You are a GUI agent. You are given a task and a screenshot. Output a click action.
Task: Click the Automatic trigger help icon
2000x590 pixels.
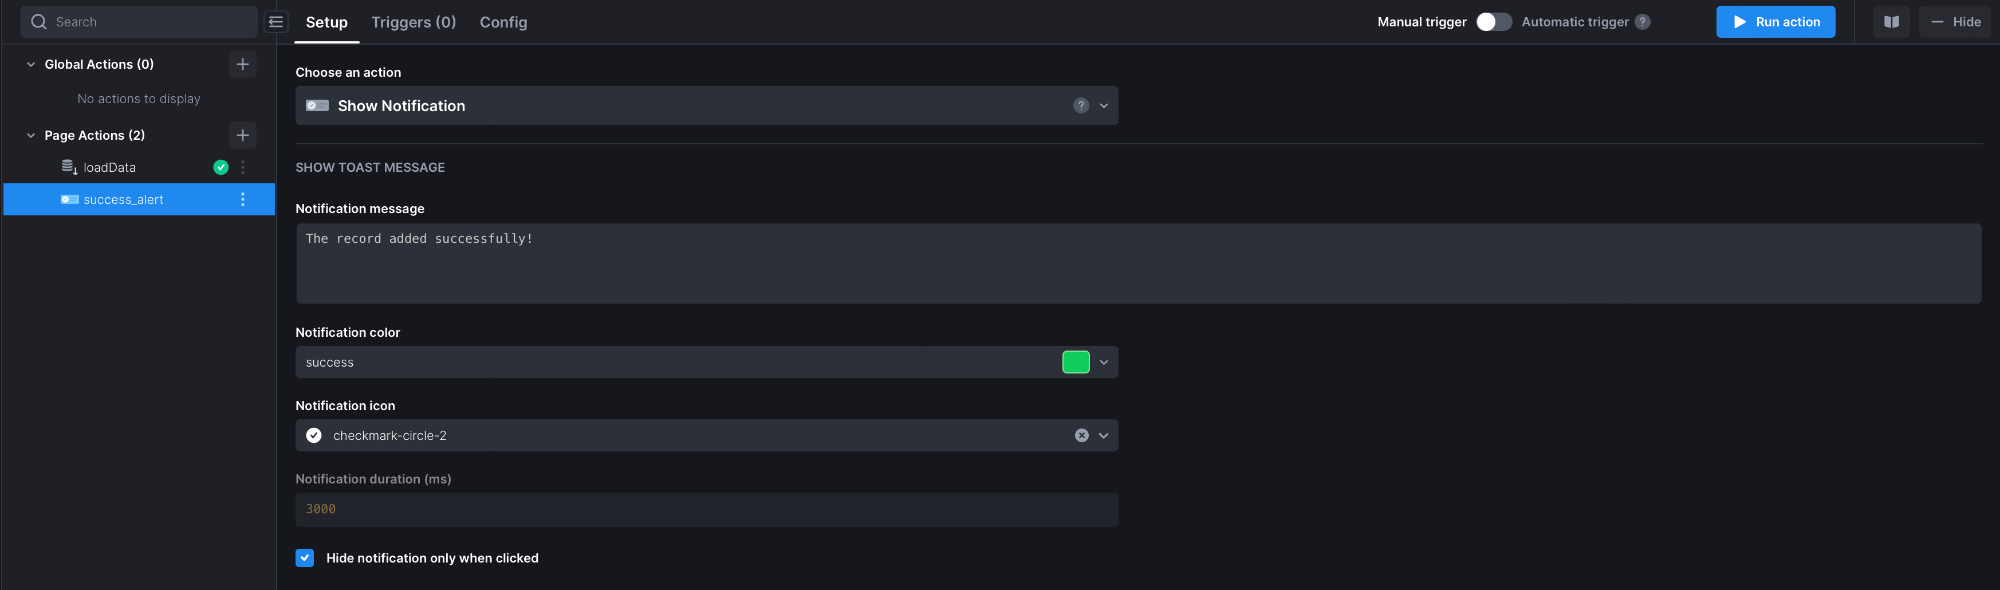coord(1642,22)
